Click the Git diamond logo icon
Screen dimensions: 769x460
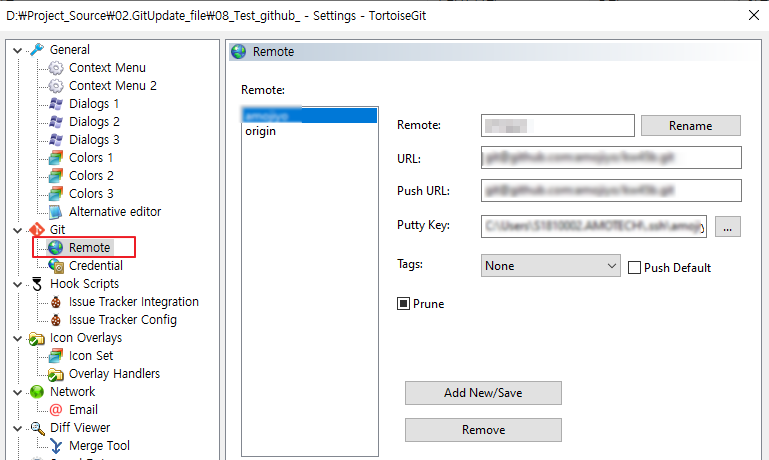(37, 230)
